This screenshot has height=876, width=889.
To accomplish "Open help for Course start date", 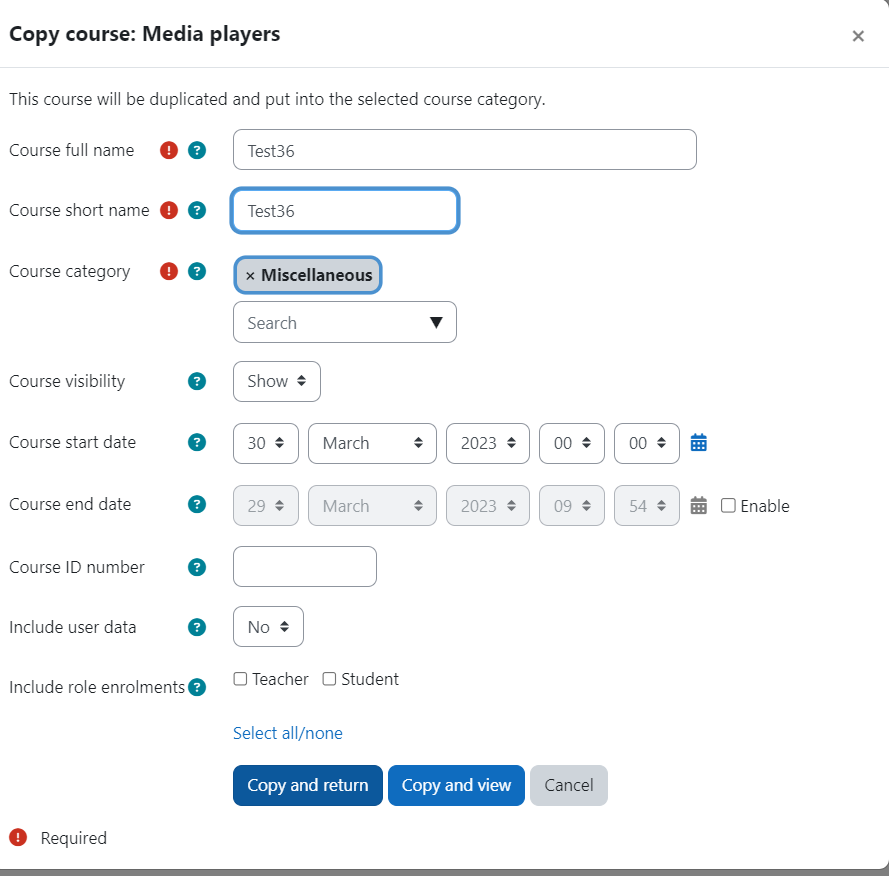I will [197, 442].
